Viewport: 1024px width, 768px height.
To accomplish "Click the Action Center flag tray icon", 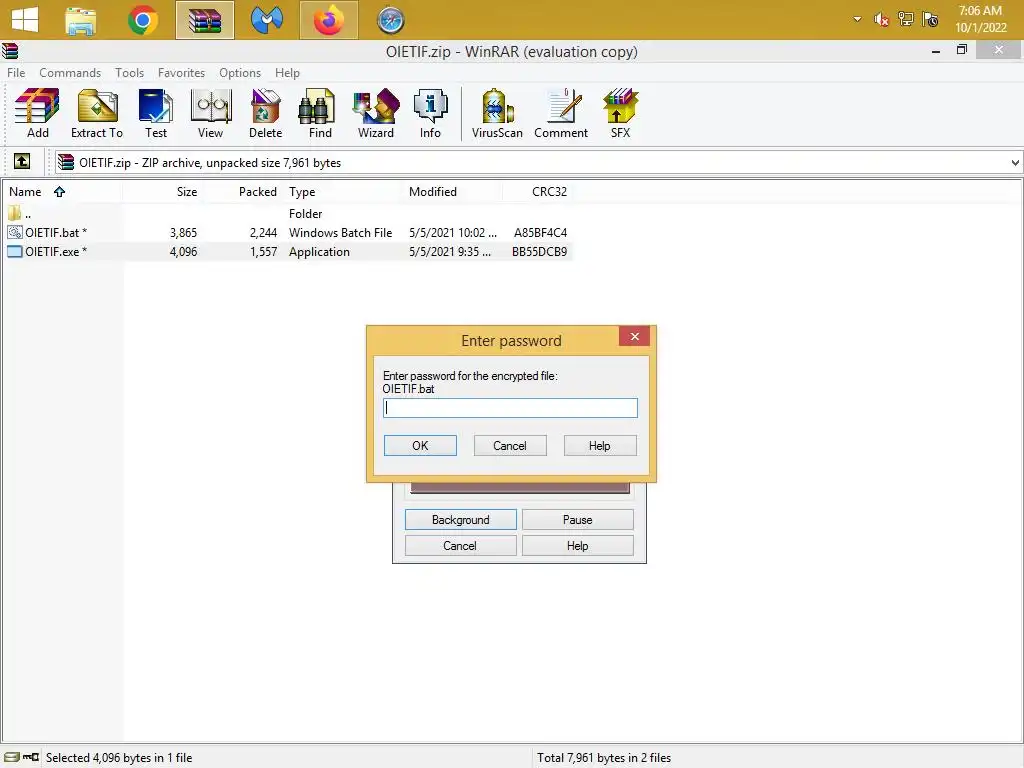I will click(930, 19).
